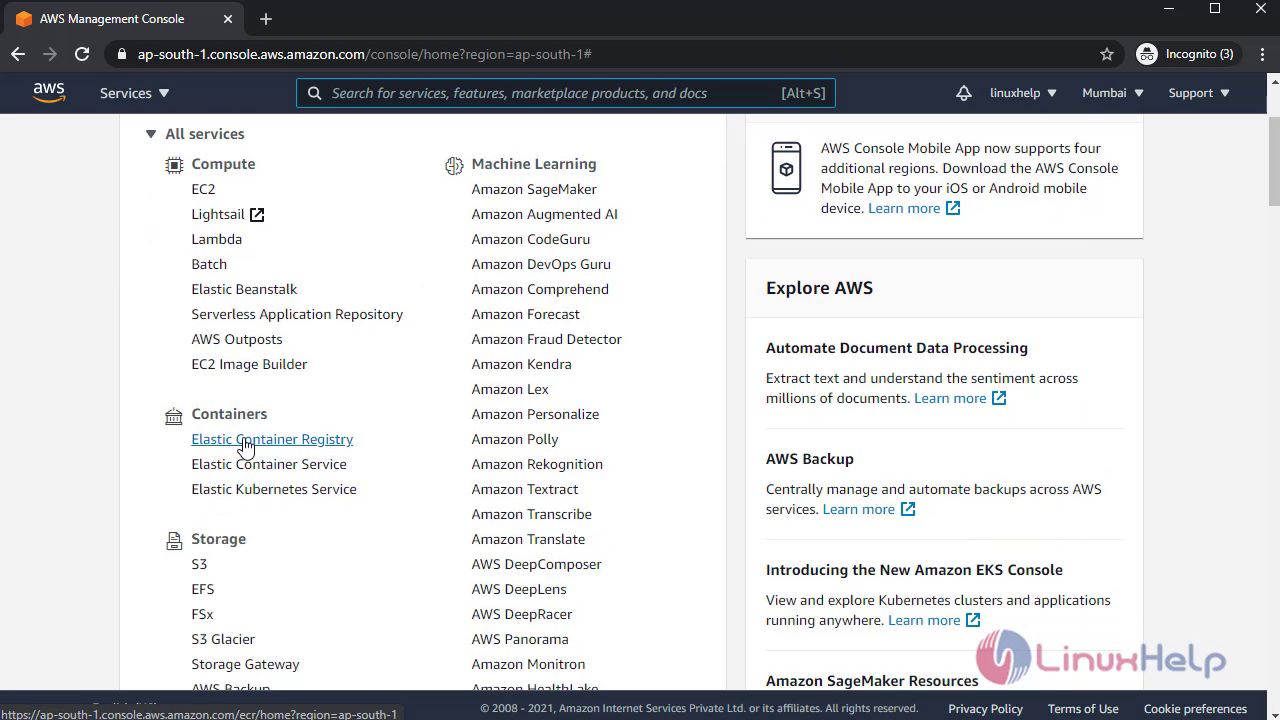Image resolution: width=1280 pixels, height=720 pixels.
Task: Click the page vertical scrollbar thumb
Action: click(1273, 160)
